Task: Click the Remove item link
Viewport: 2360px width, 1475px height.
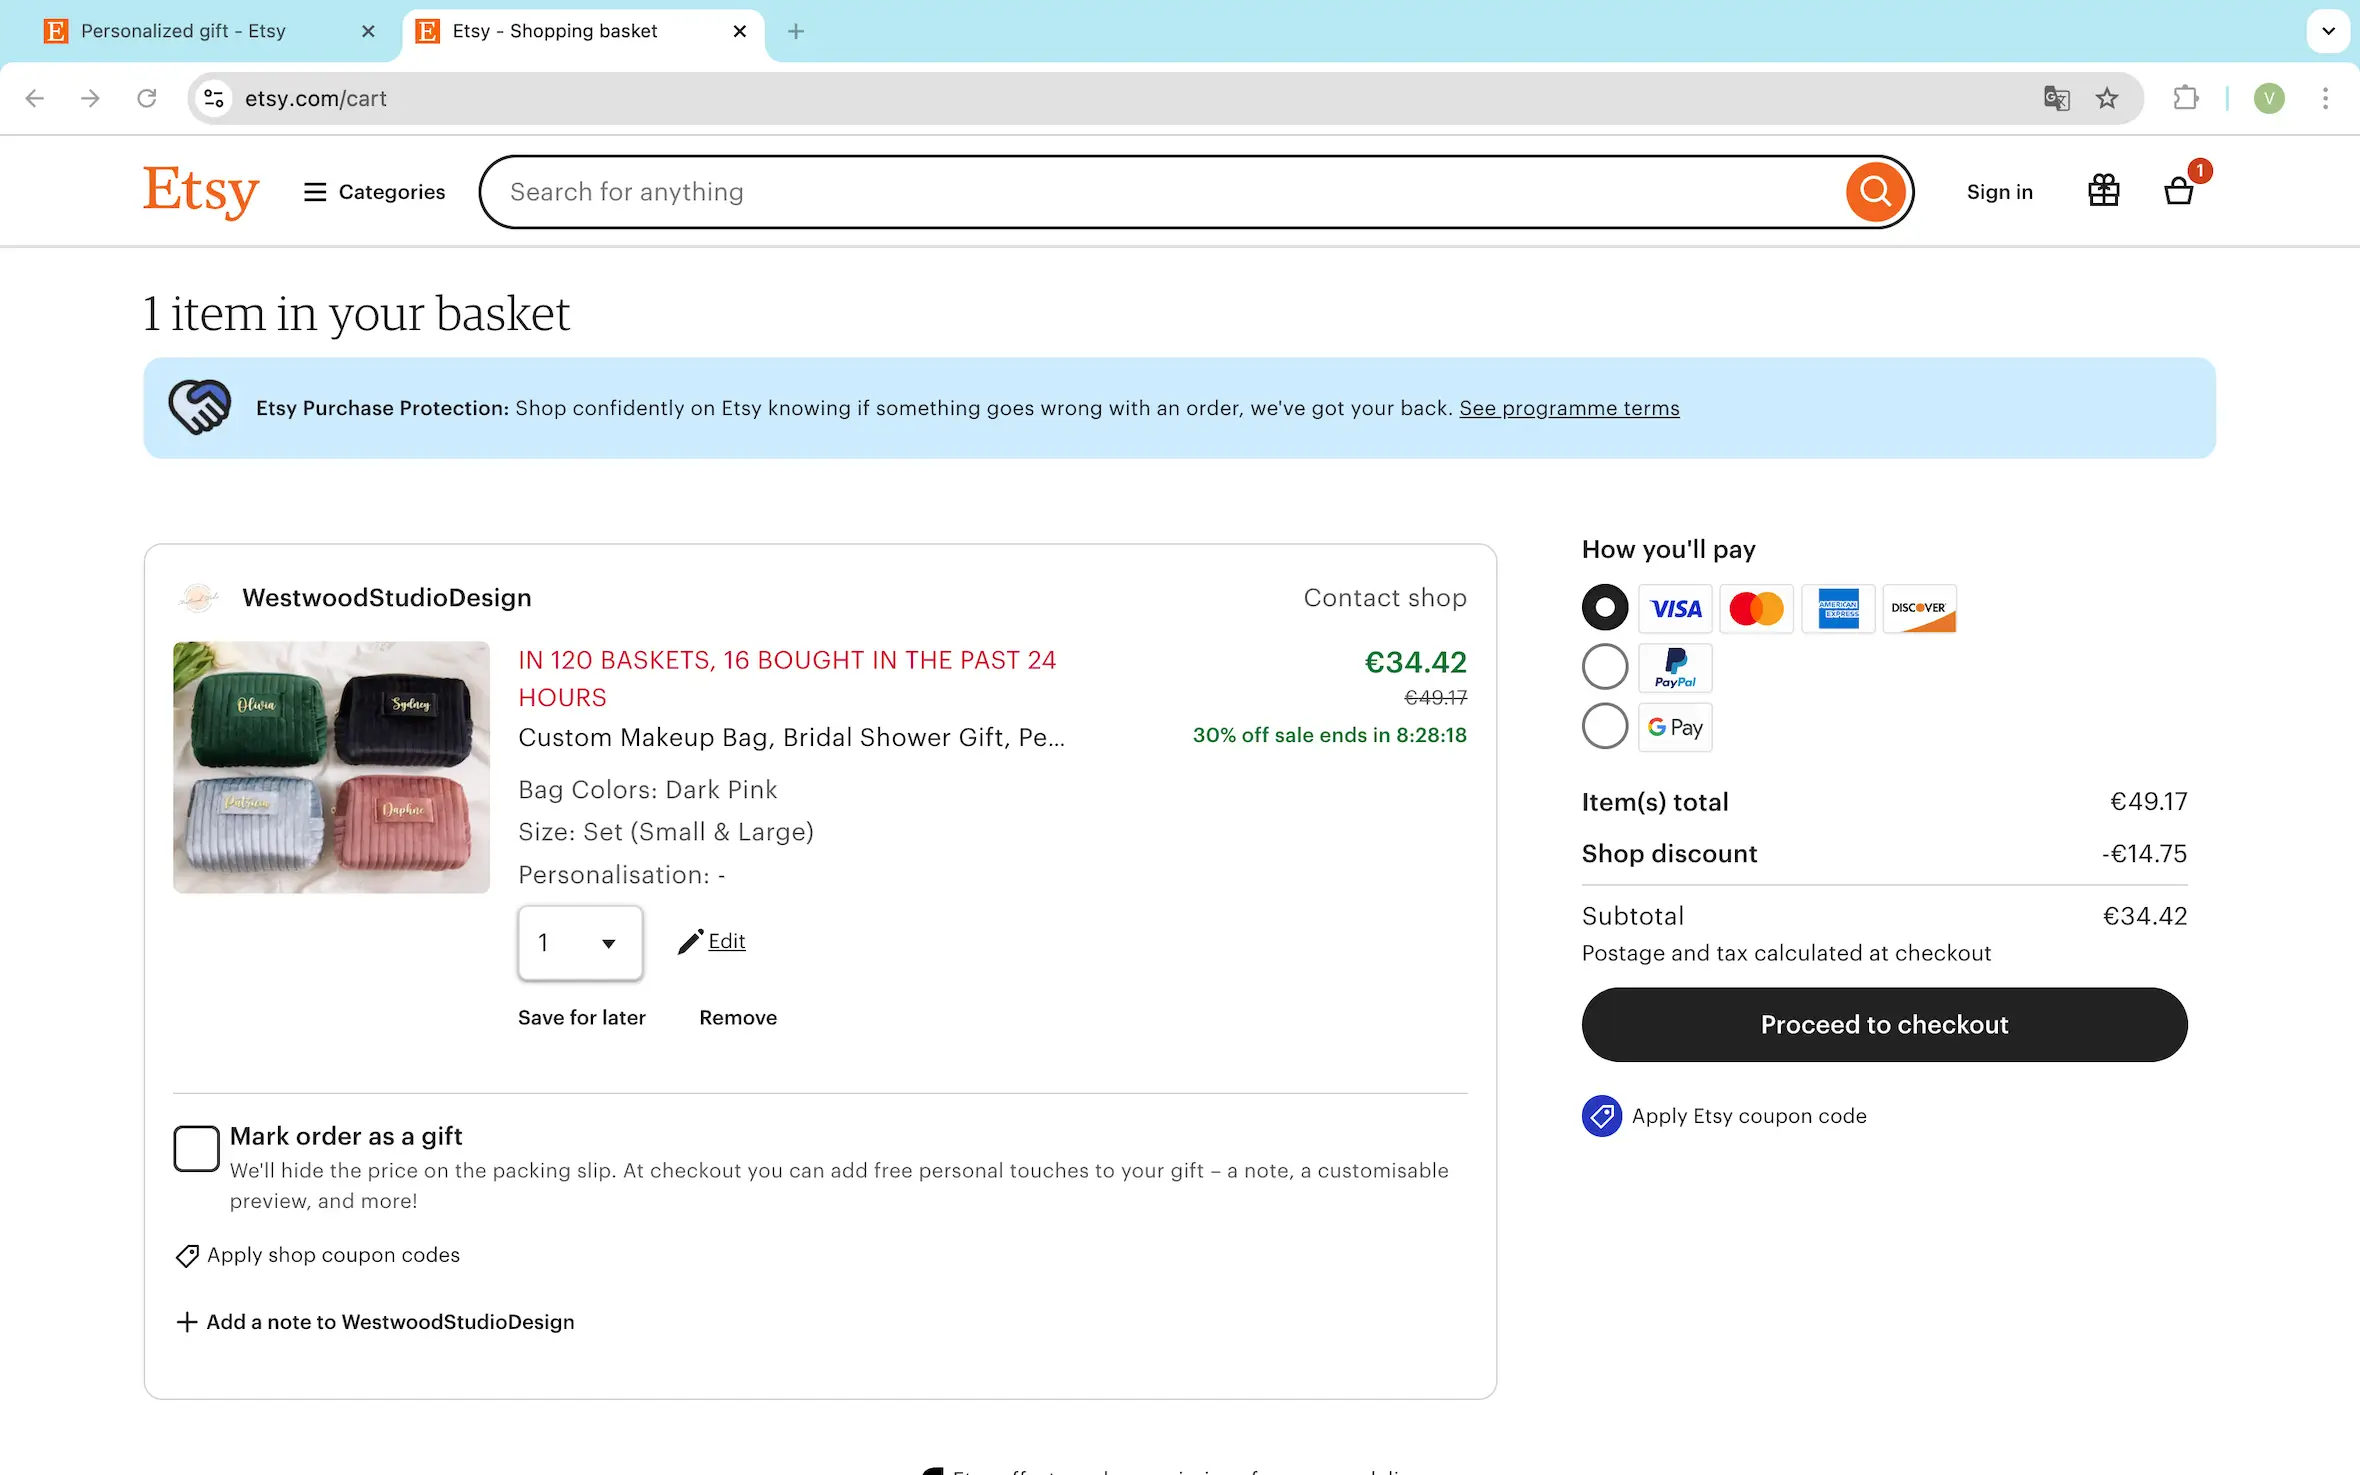Action: [737, 1018]
